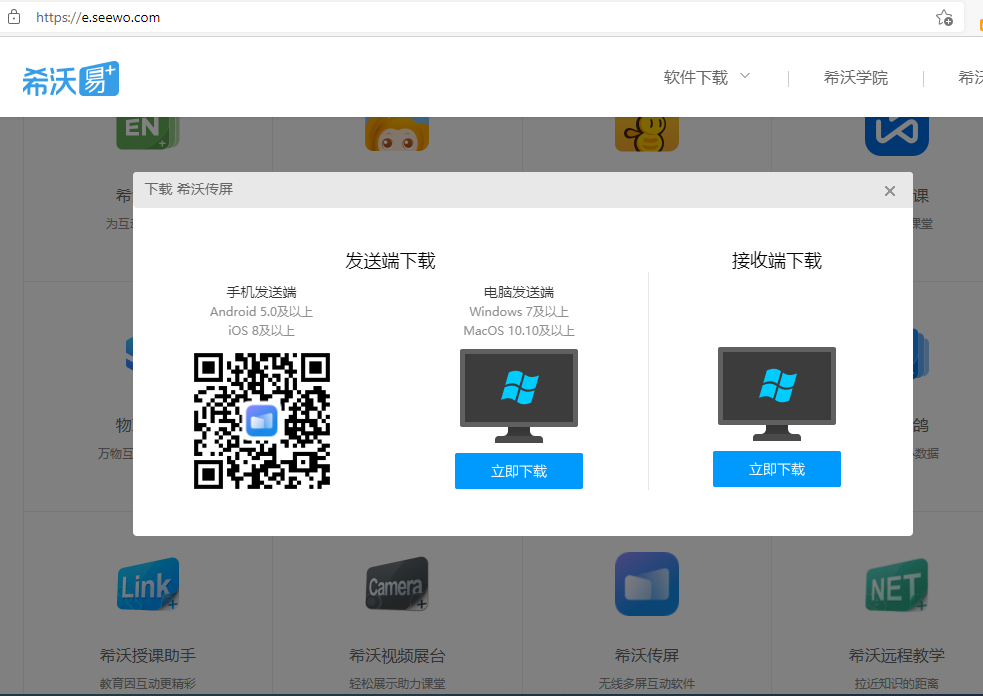Click the green EN app icon
Screen dimensions: 983x696
coord(148,133)
